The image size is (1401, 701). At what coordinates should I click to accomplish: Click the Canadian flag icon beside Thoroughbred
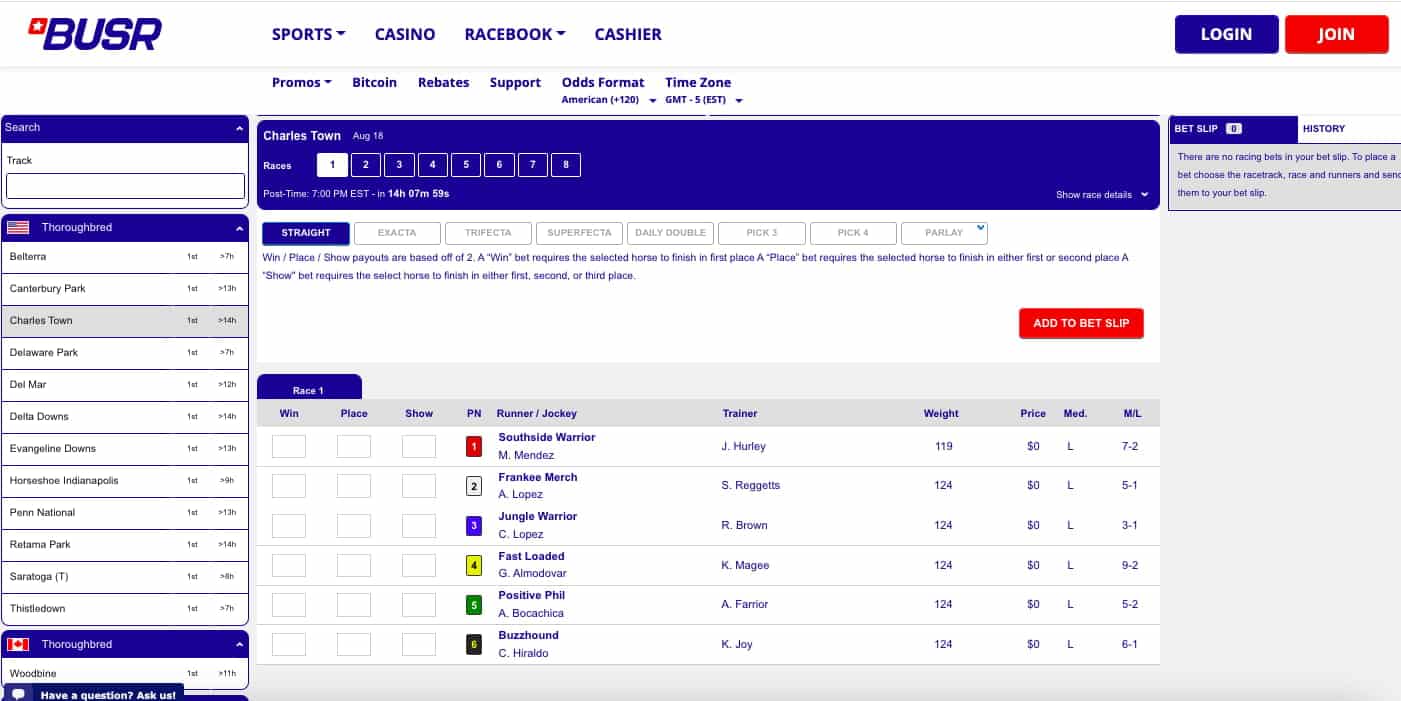click(18, 645)
